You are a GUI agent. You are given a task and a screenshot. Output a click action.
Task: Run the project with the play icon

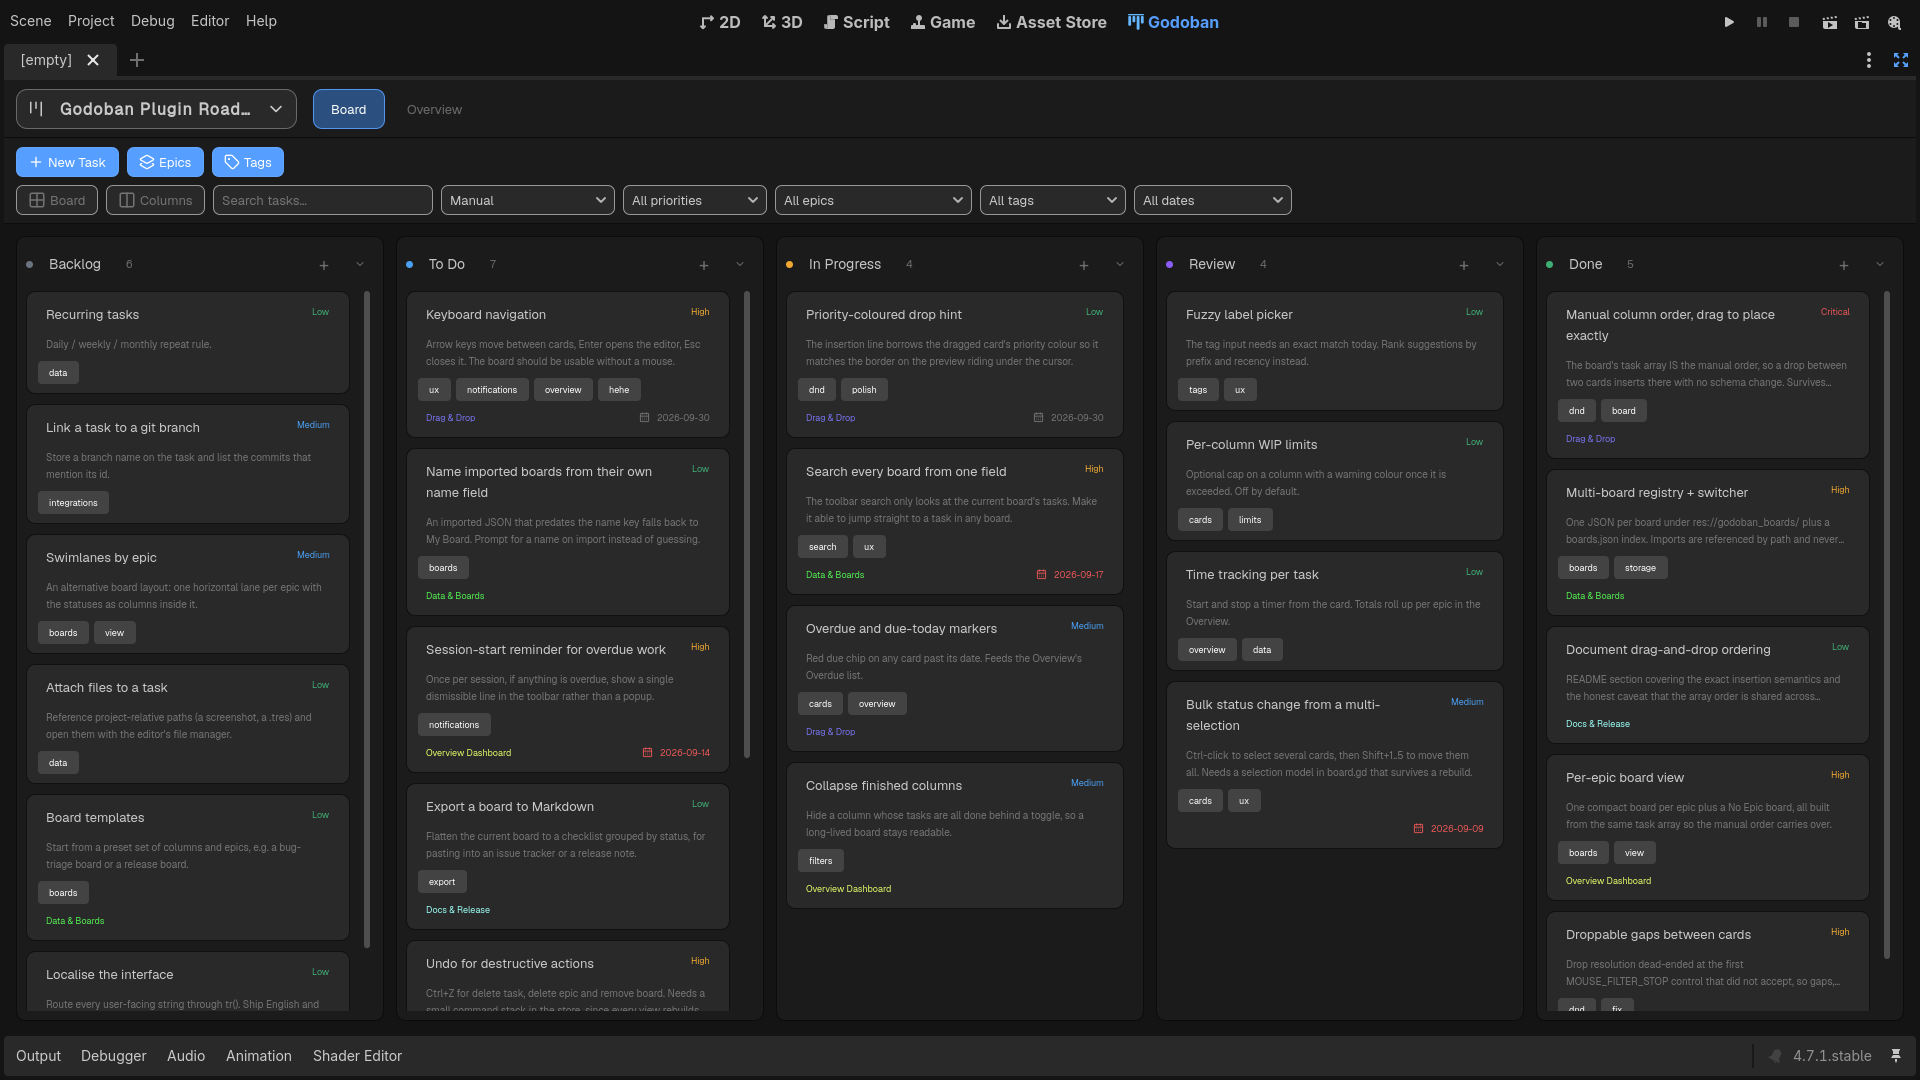click(1729, 22)
